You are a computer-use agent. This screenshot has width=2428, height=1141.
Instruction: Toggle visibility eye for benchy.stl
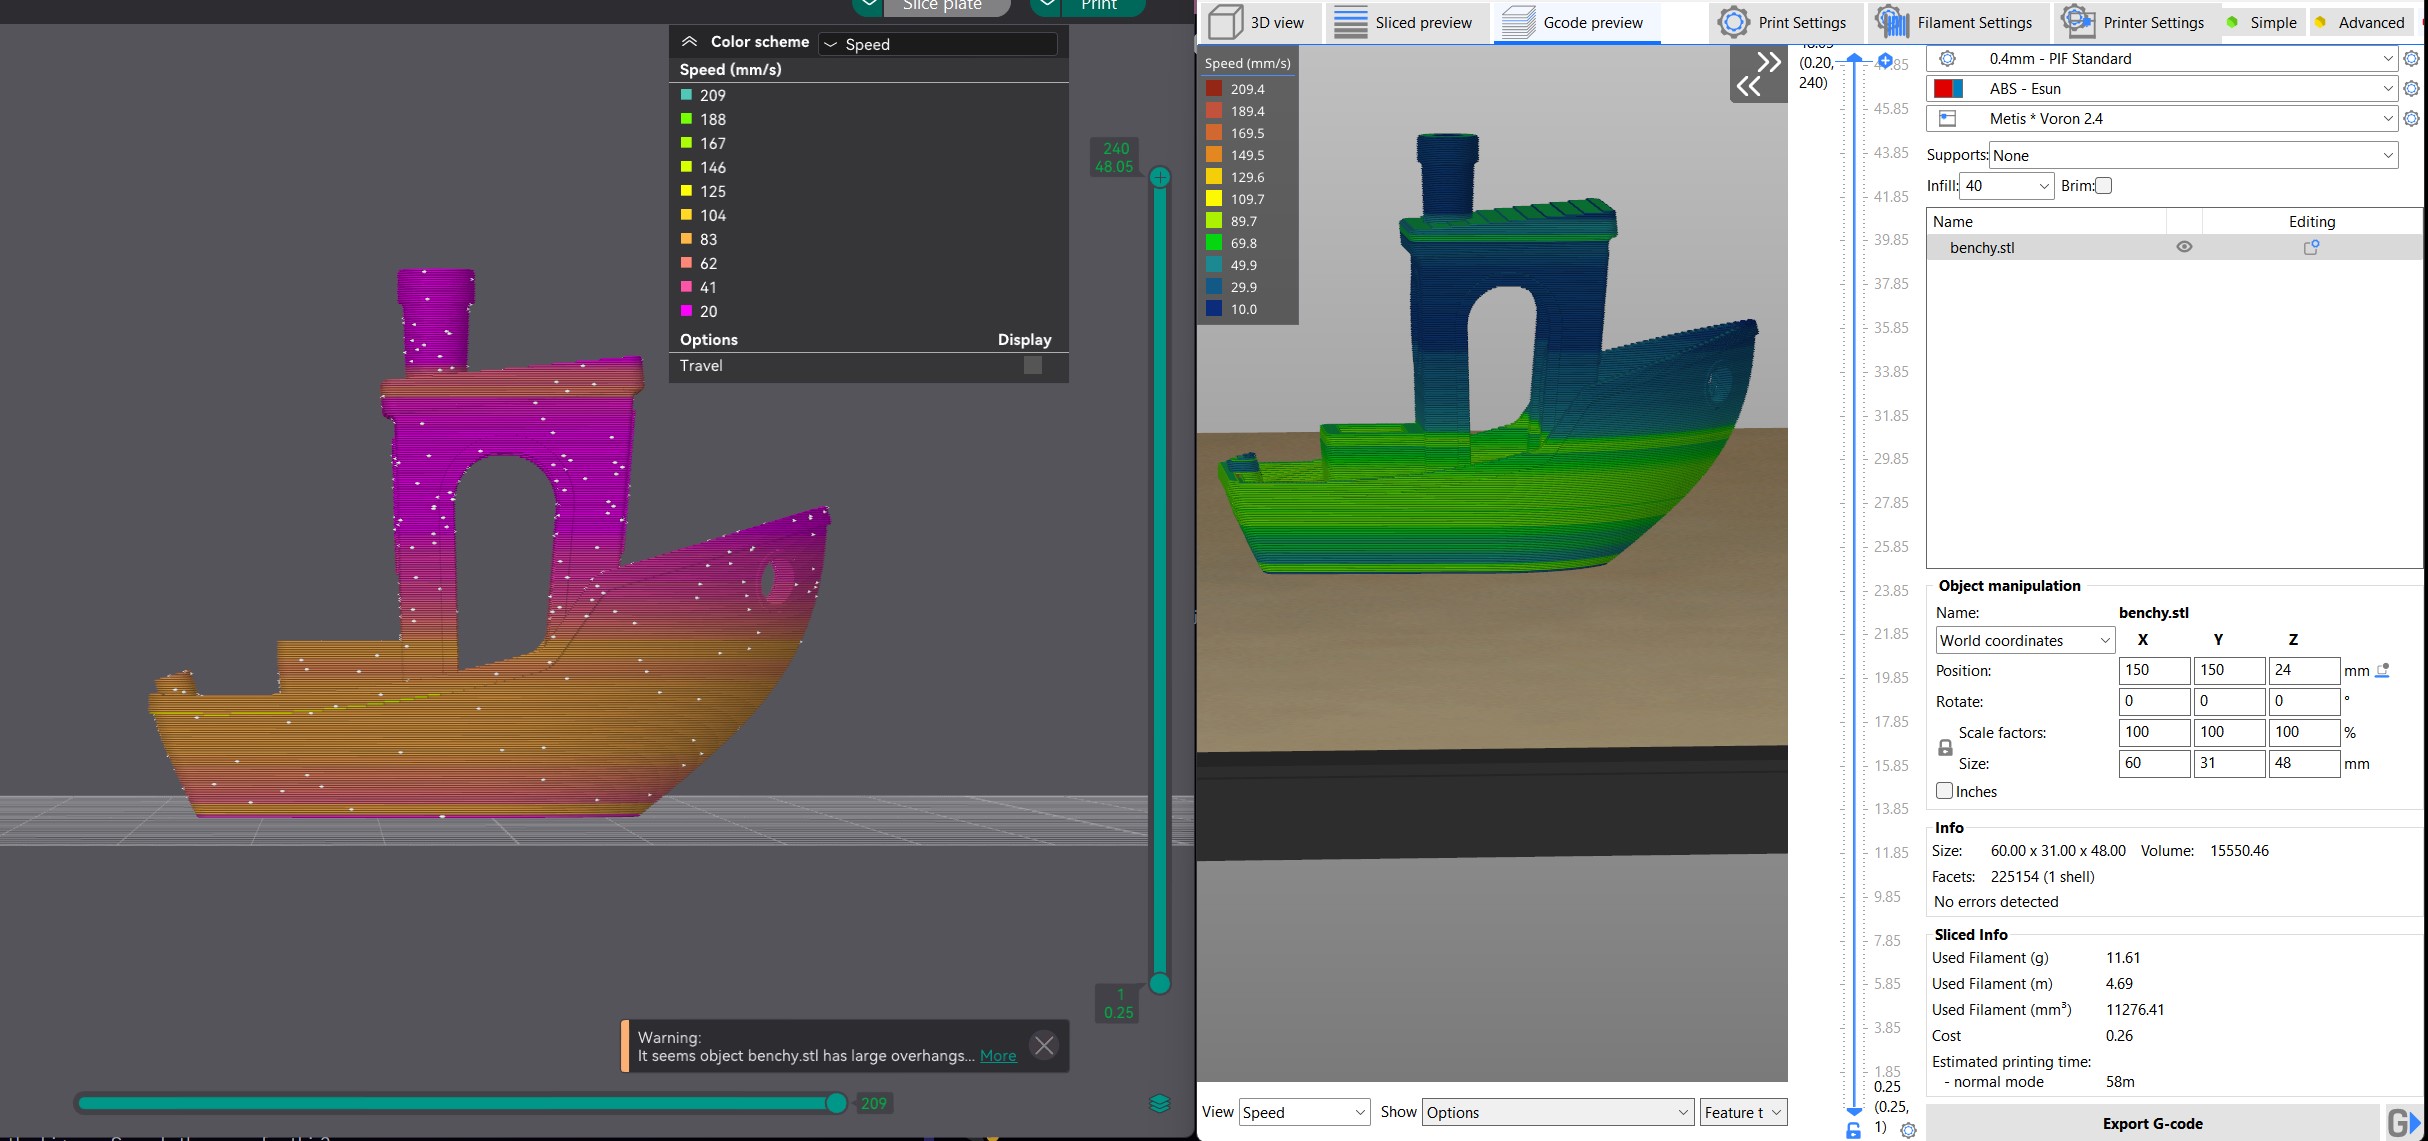coord(2184,247)
